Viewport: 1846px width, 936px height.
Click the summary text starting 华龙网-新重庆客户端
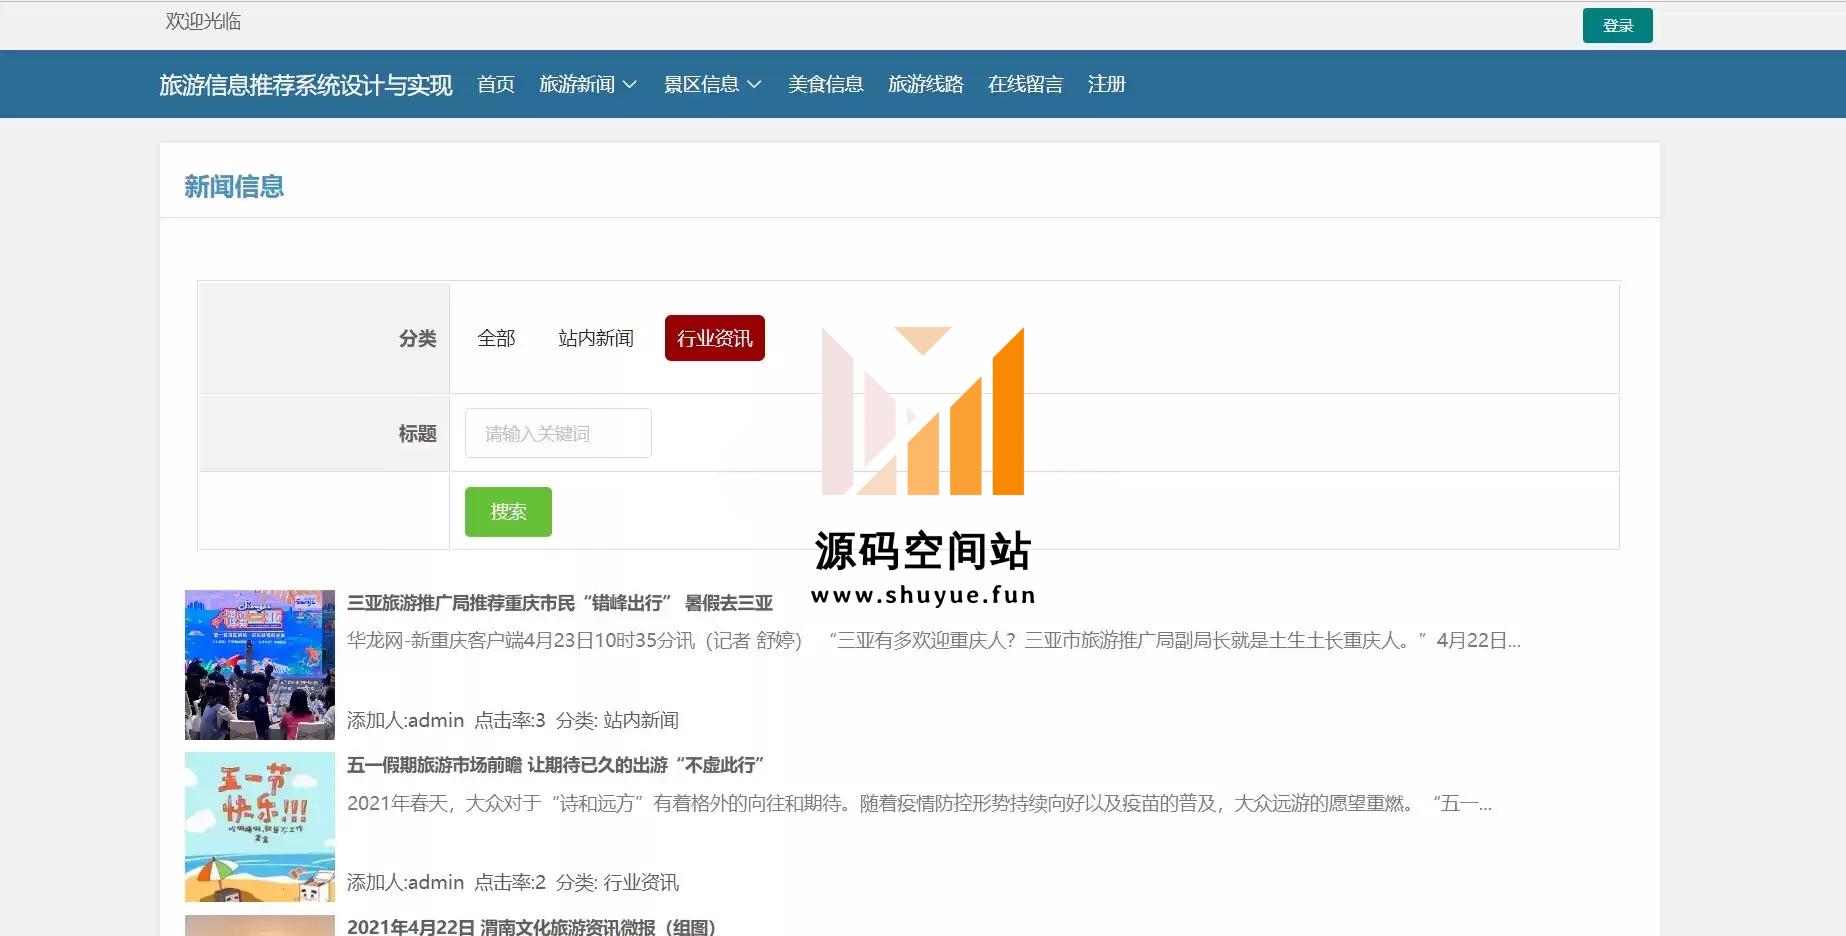(x=934, y=640)
